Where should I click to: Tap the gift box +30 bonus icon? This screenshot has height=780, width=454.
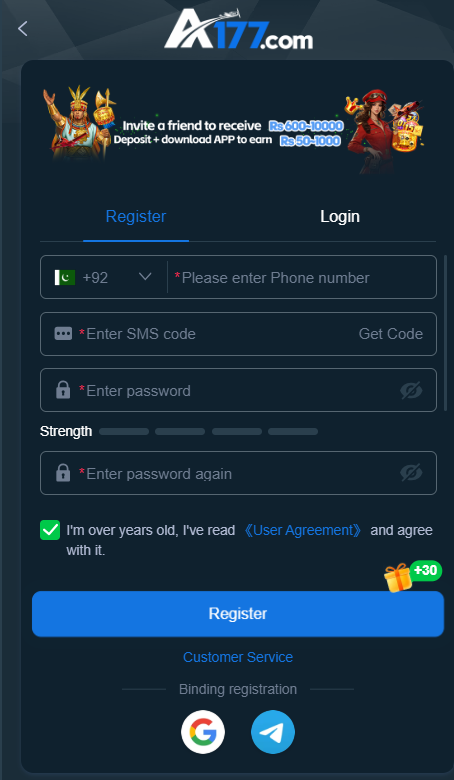[413, 576]
